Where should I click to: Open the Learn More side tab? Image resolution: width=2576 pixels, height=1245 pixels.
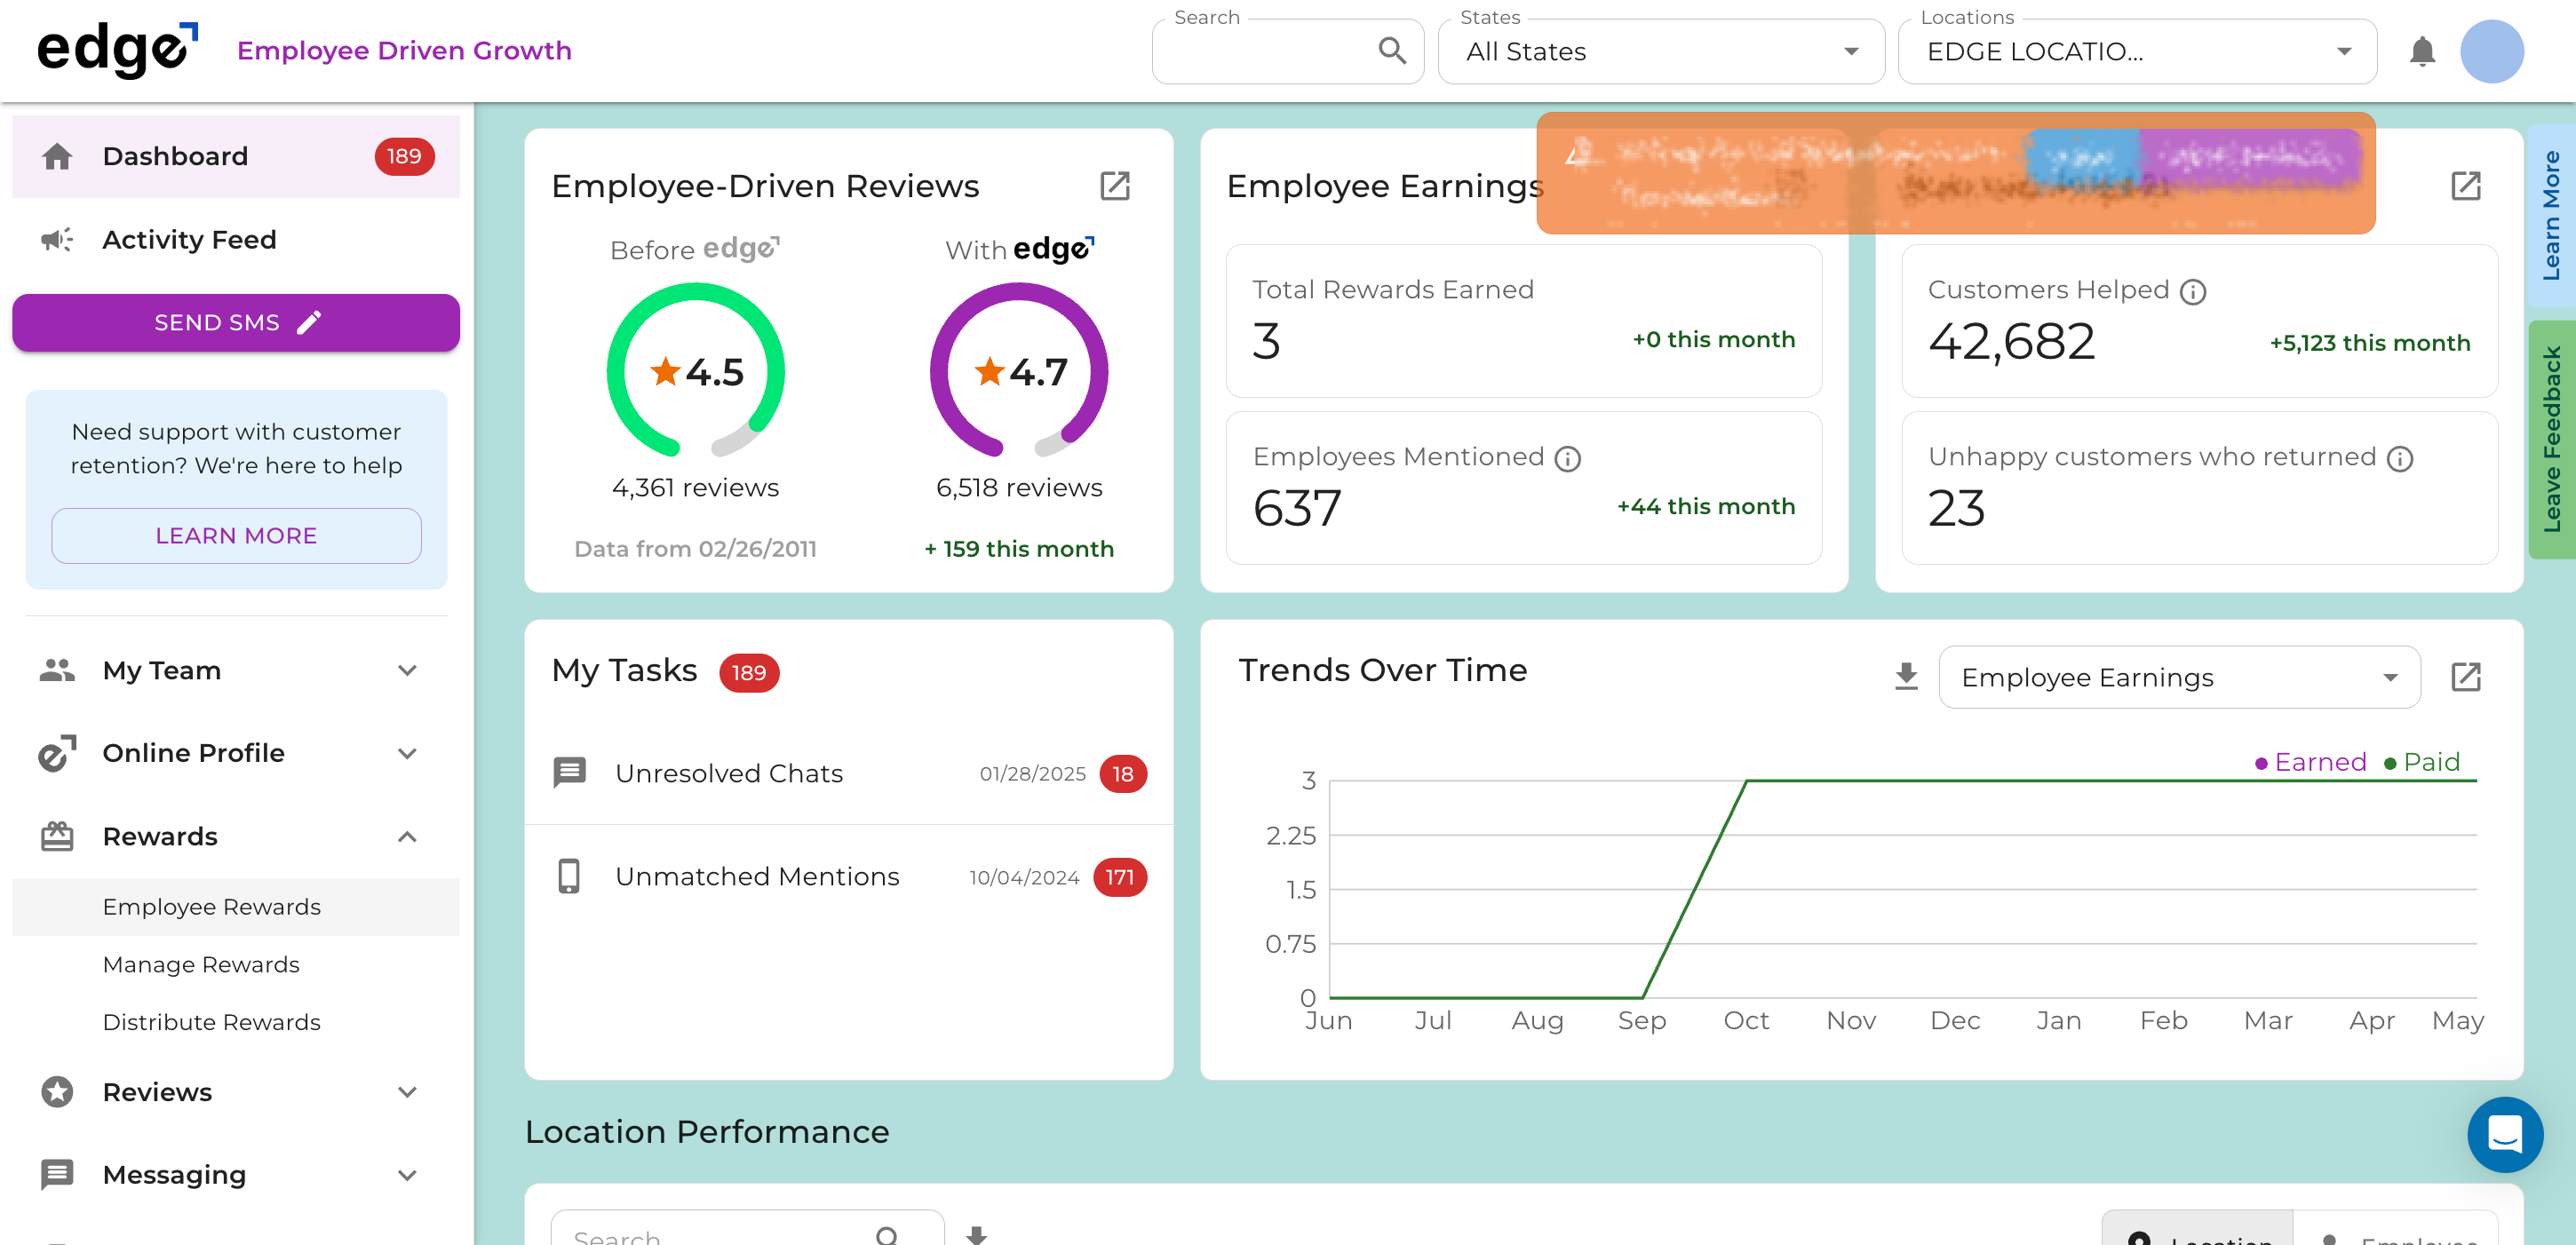[2551, 214]
